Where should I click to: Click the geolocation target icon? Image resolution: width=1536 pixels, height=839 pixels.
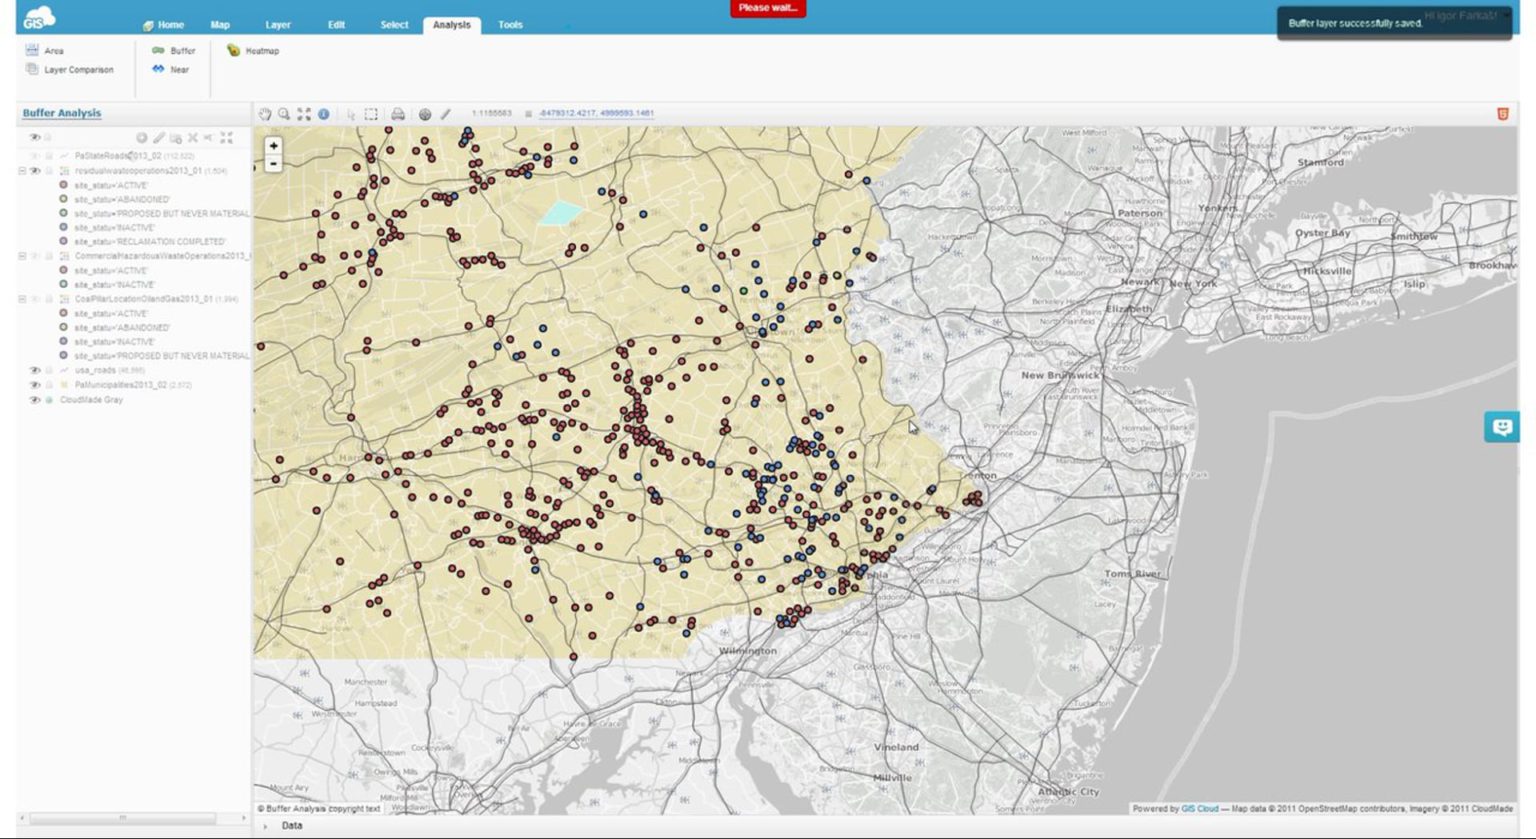click(425, 114)
